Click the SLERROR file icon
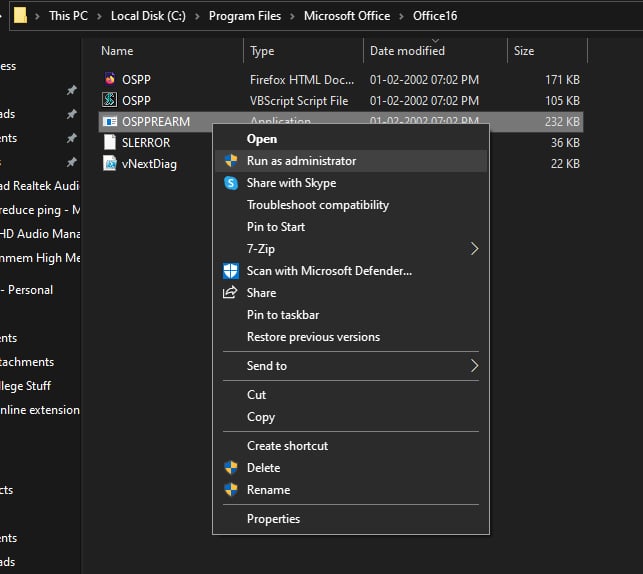The width and height of the screenshot is (643, 574). (110, 143)
